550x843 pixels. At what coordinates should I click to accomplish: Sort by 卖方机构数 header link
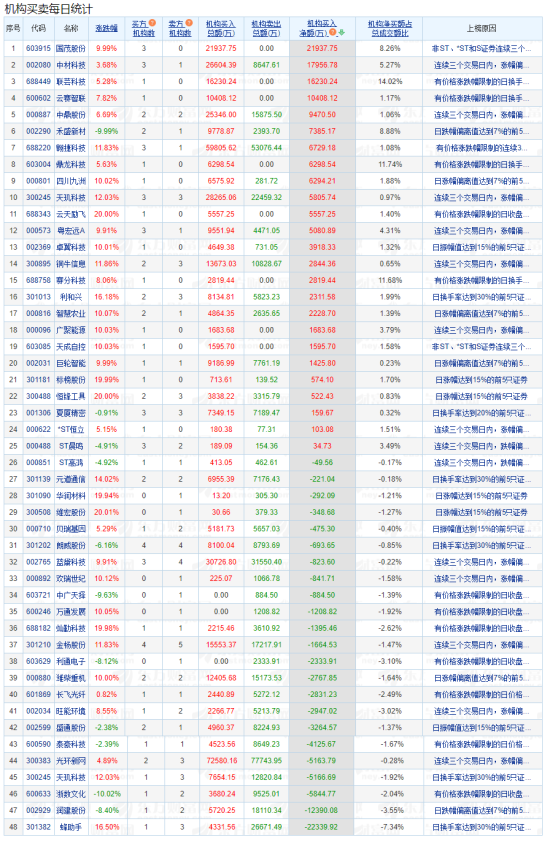coord(180,28)
